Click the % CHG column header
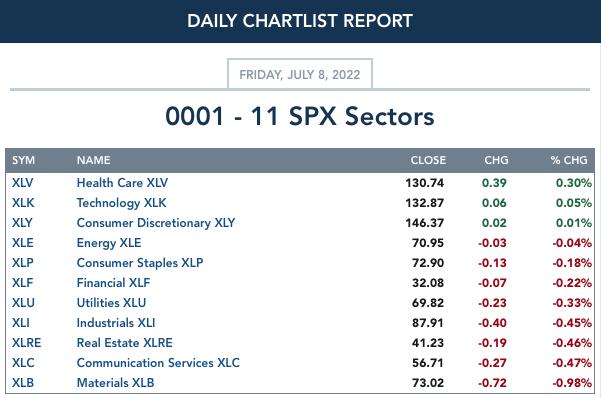Viewport: 601px width, 398px height. coord(569,160)
